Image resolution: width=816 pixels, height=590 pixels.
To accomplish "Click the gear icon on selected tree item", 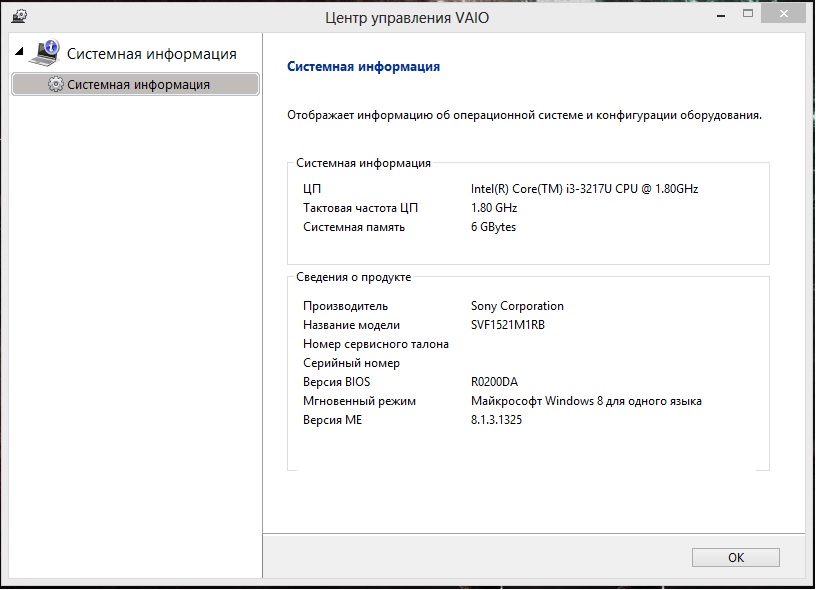I will coord(55,85).
